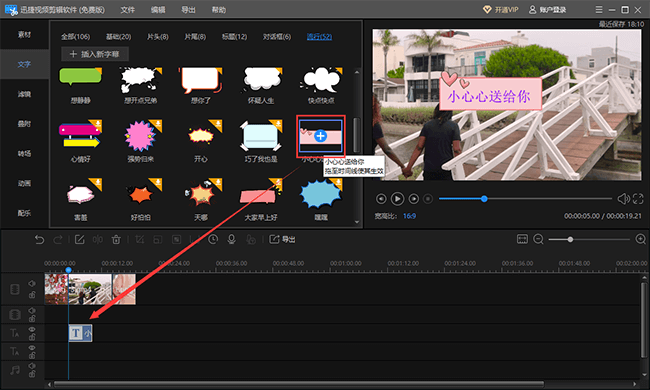Switch to 素材 sidebar panel
Image resolution: width=650 pixels, height=390 pixels.
tap(24, 34)
